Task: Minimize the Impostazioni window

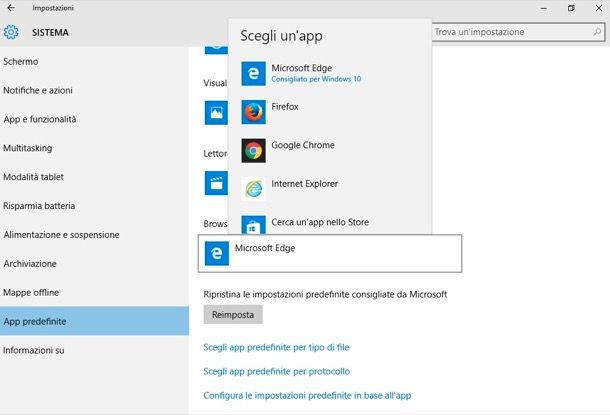Action: [x=544, y=8]
